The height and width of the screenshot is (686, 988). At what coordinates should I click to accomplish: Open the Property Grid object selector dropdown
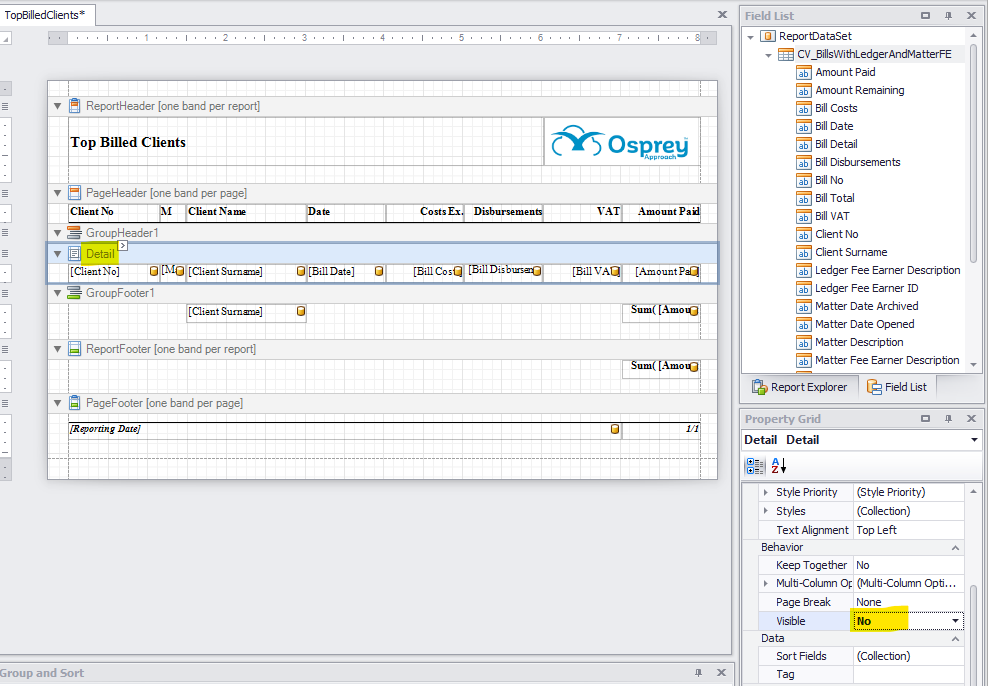click(974, 440)
